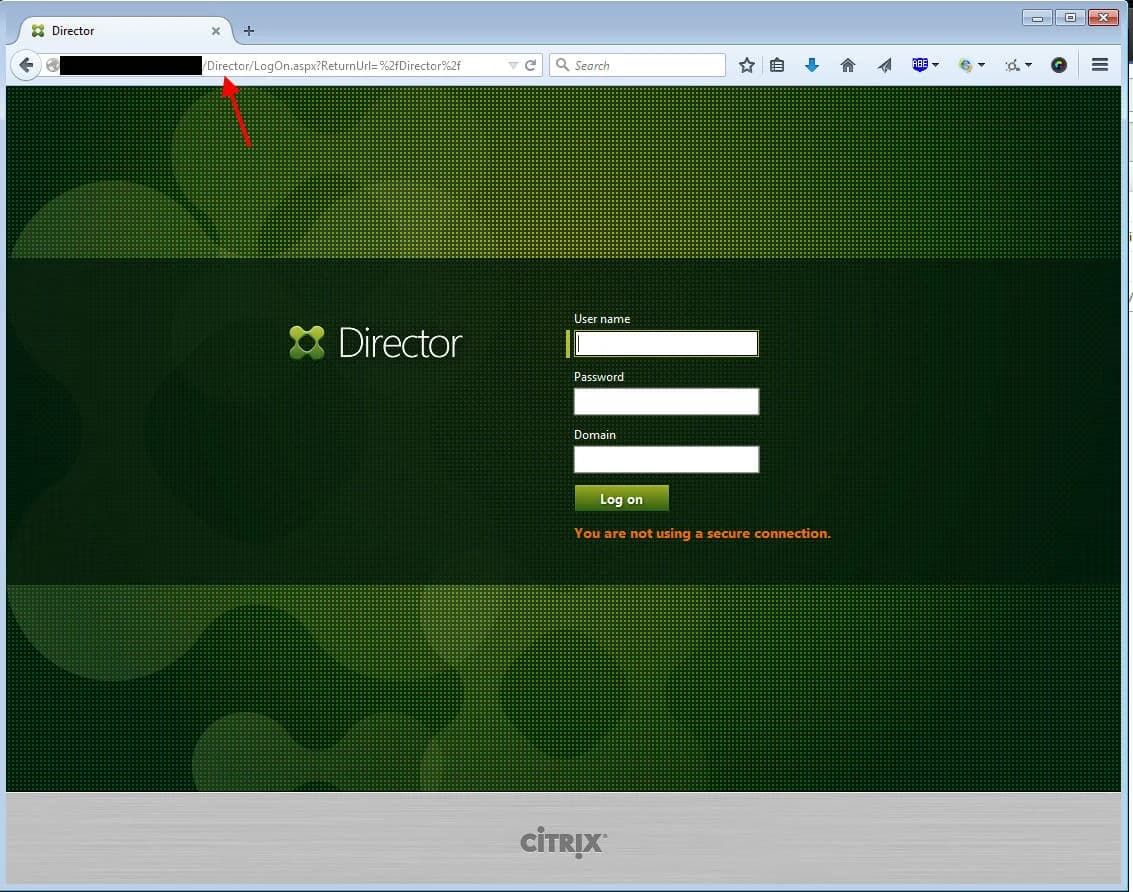Click the Director logo
This screenshot has height=892, width=1133.
[x=375, y=343]
